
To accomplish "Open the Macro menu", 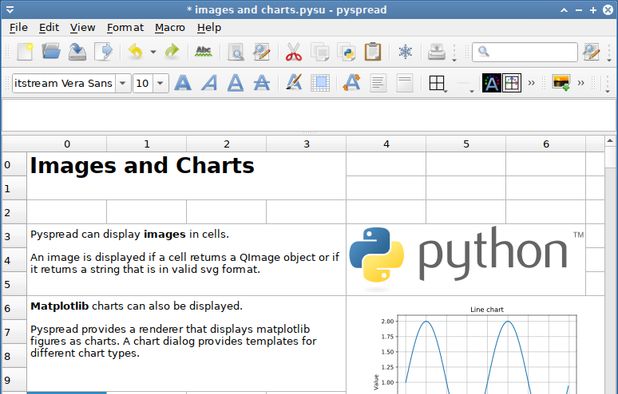I will click(170, 28).
